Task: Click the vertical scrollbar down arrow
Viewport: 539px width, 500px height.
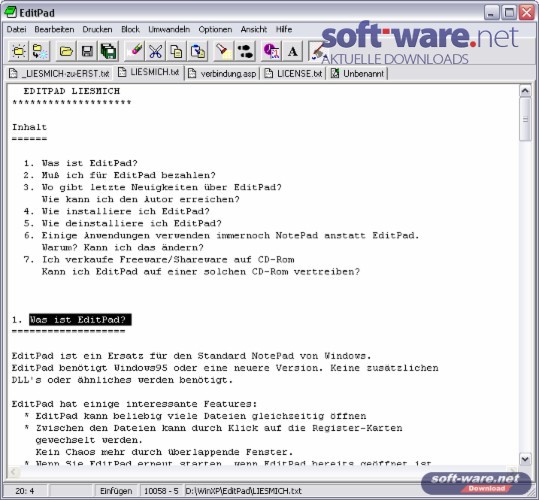Action: point(525,459)
